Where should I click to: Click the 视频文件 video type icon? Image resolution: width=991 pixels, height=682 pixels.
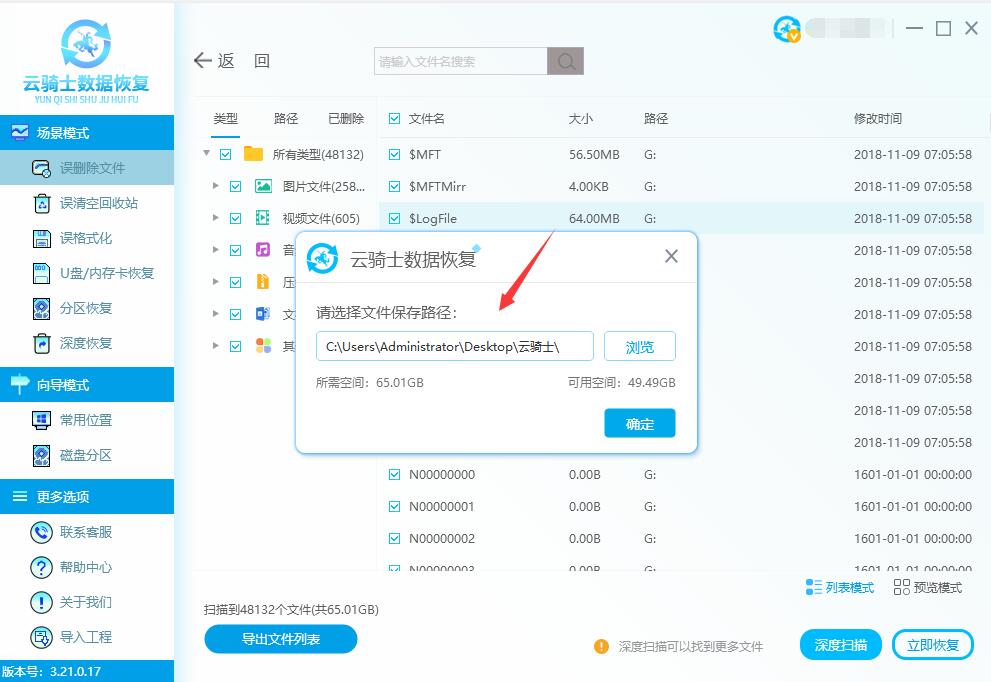coord(263,217)
